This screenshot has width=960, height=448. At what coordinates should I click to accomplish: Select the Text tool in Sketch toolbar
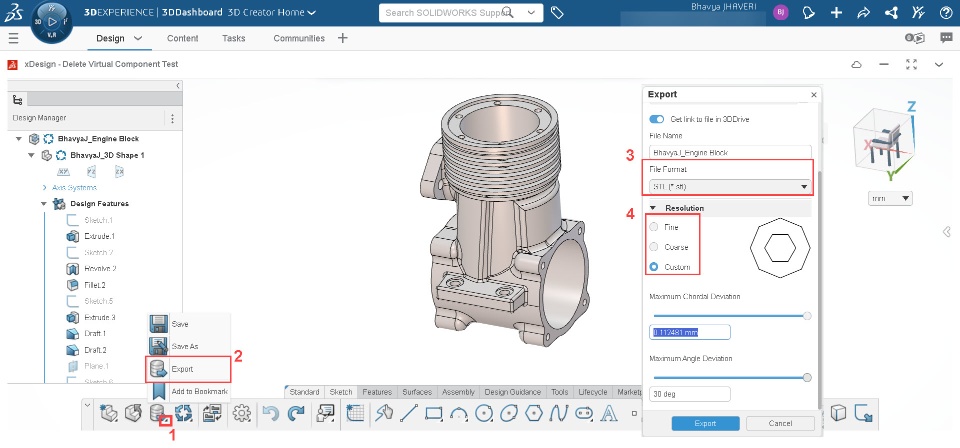[x=609, y=414]
